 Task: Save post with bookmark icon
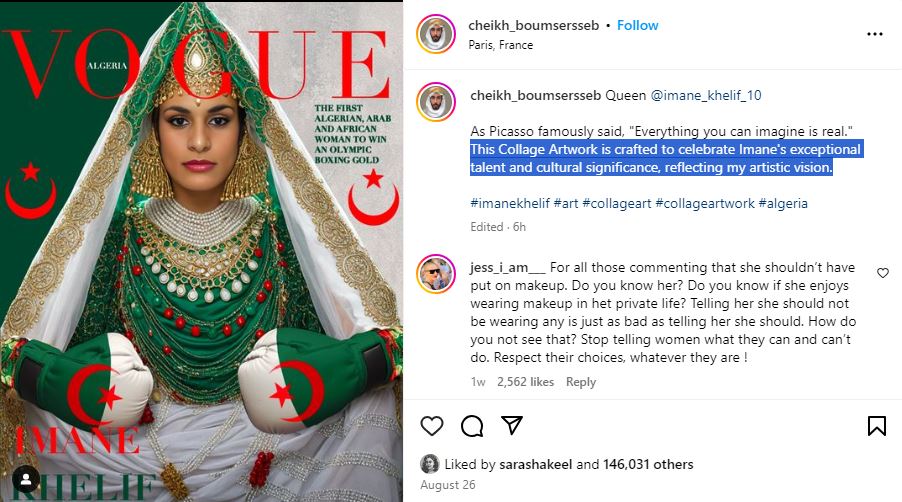[x=877, y=426]
